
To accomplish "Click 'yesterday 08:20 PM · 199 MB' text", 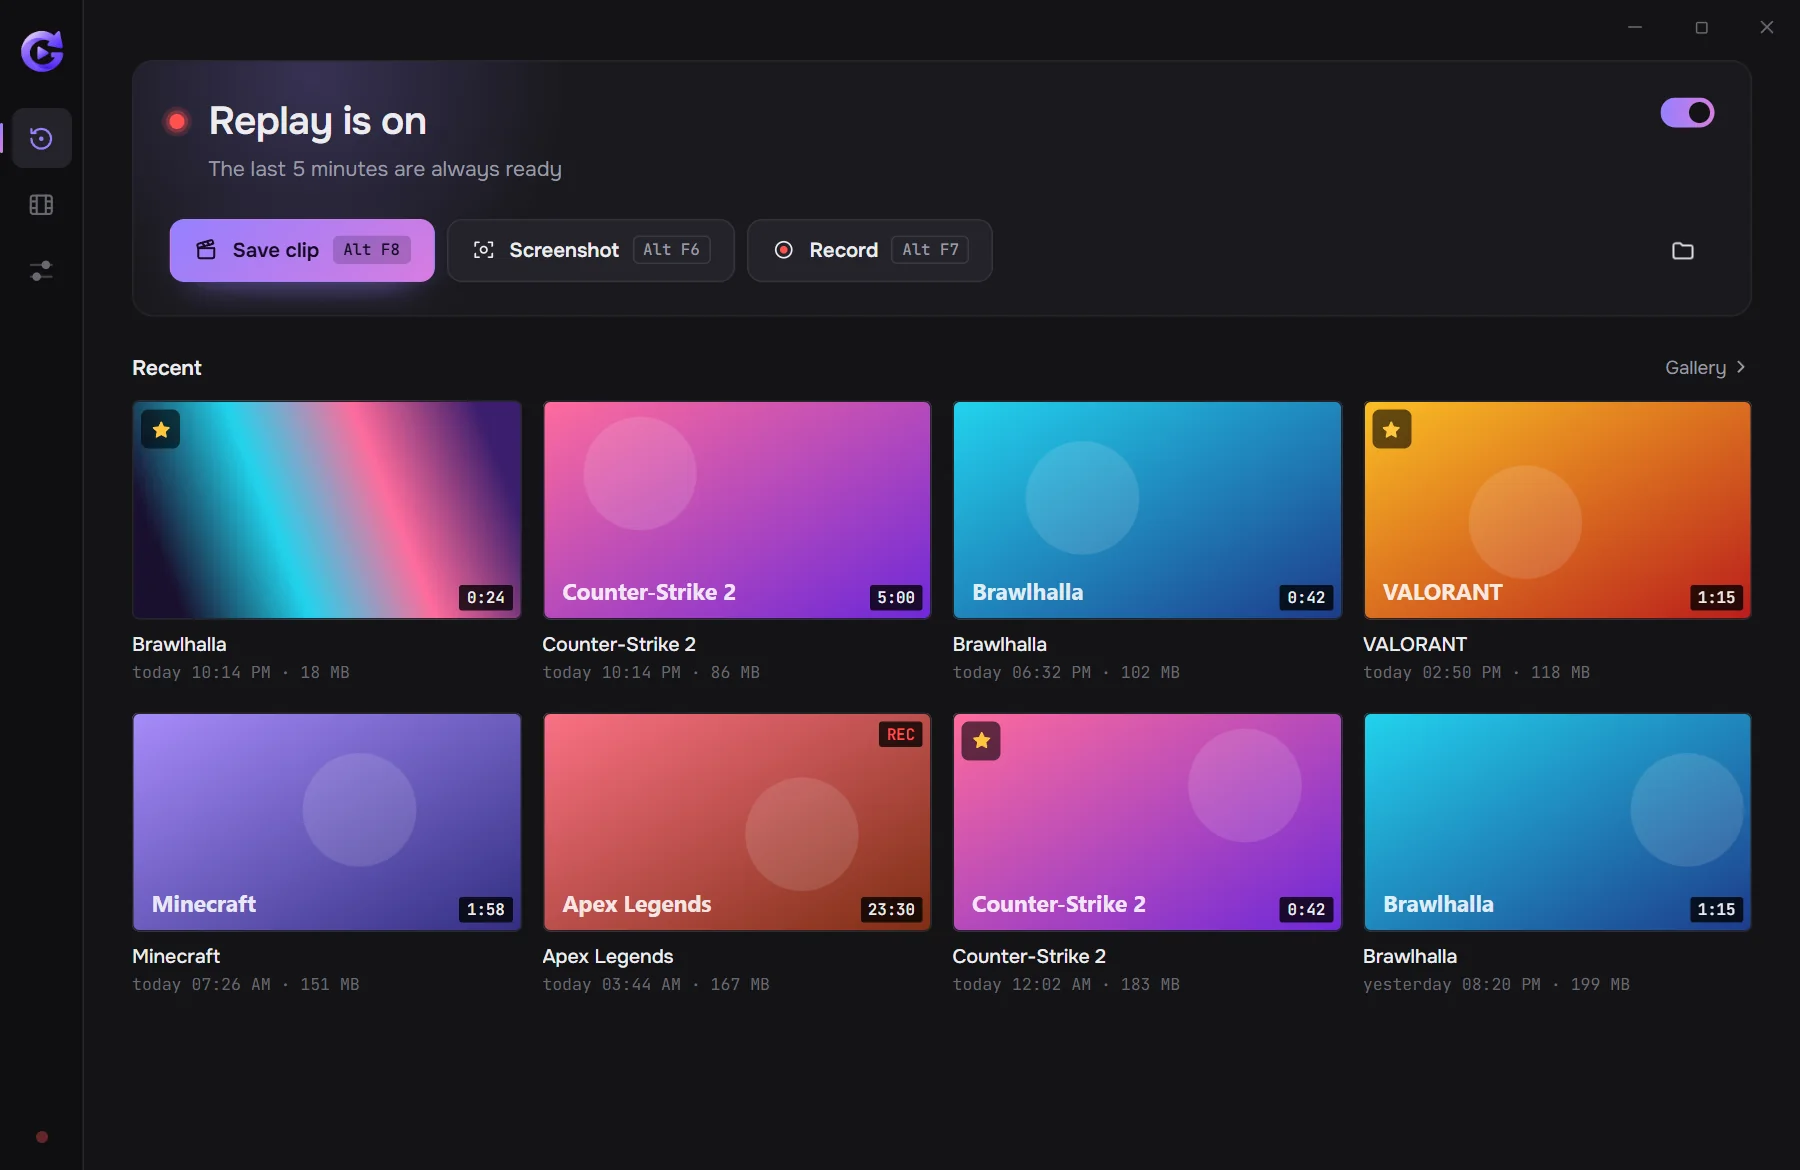I will pos(1496,985).
